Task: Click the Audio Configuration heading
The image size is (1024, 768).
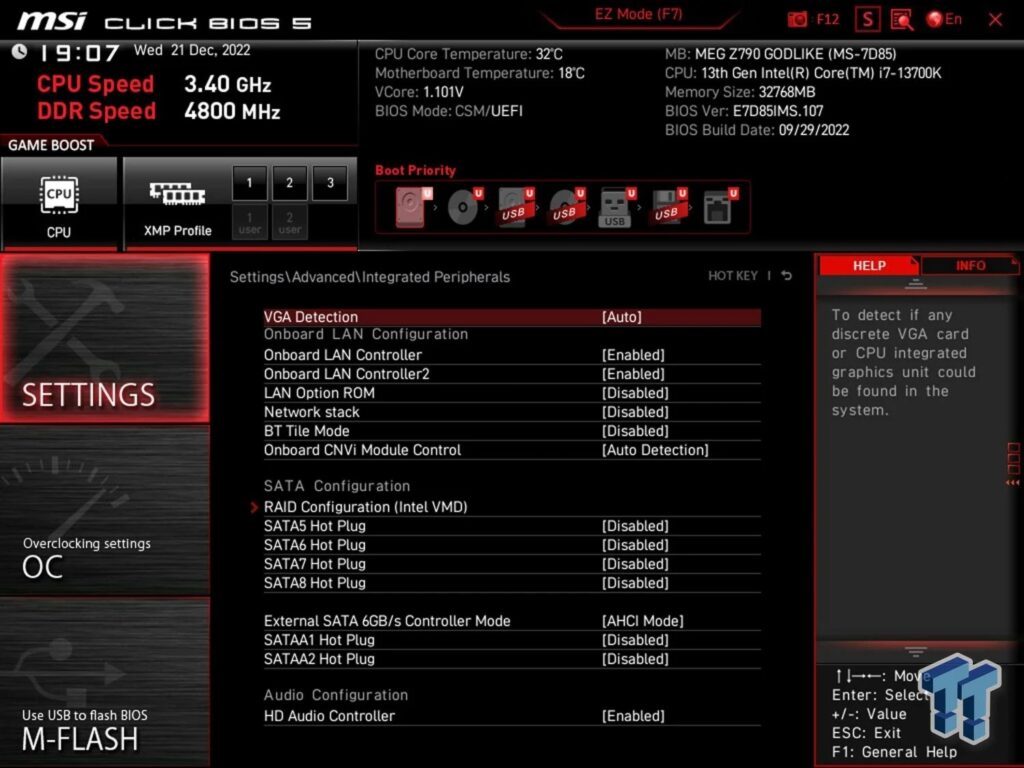Action: coord(336,695)
